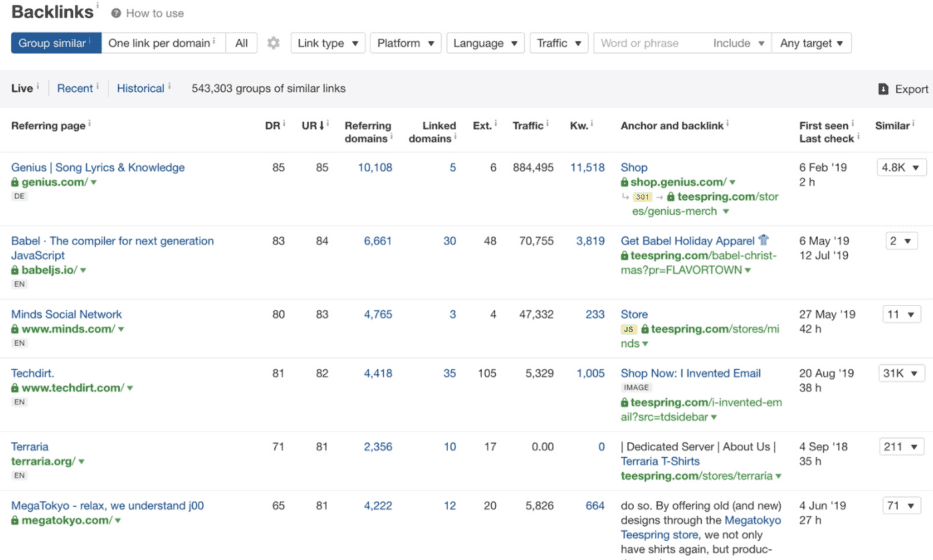
Task: Open the Techdirt. page link
Action: pyautogui.click(x=33, y=373)
